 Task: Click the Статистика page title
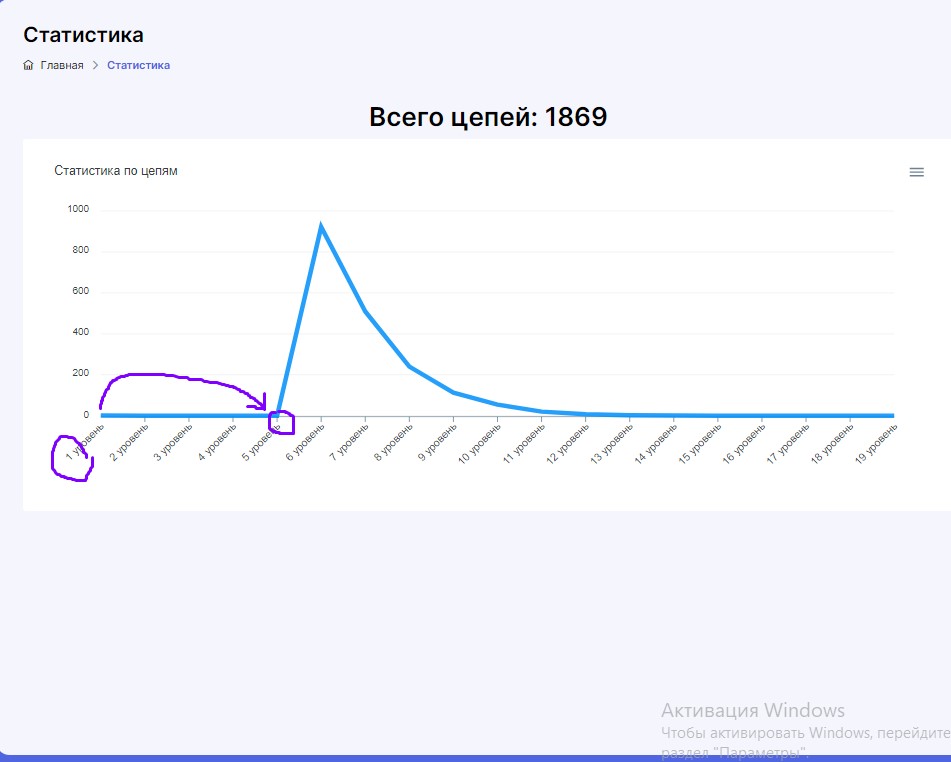pyautogui.click(x=84, y=35)
